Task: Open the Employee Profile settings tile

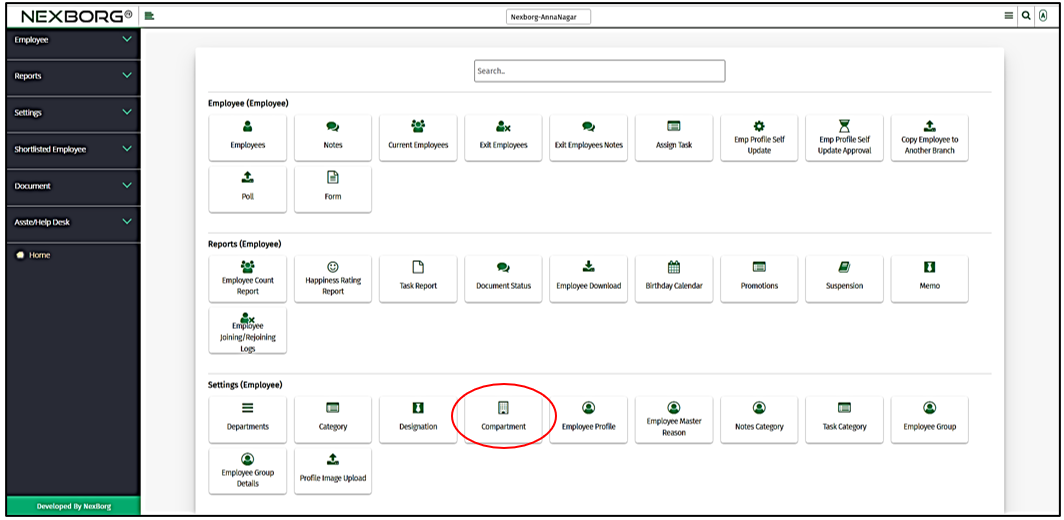Action: tap(588, 420)
